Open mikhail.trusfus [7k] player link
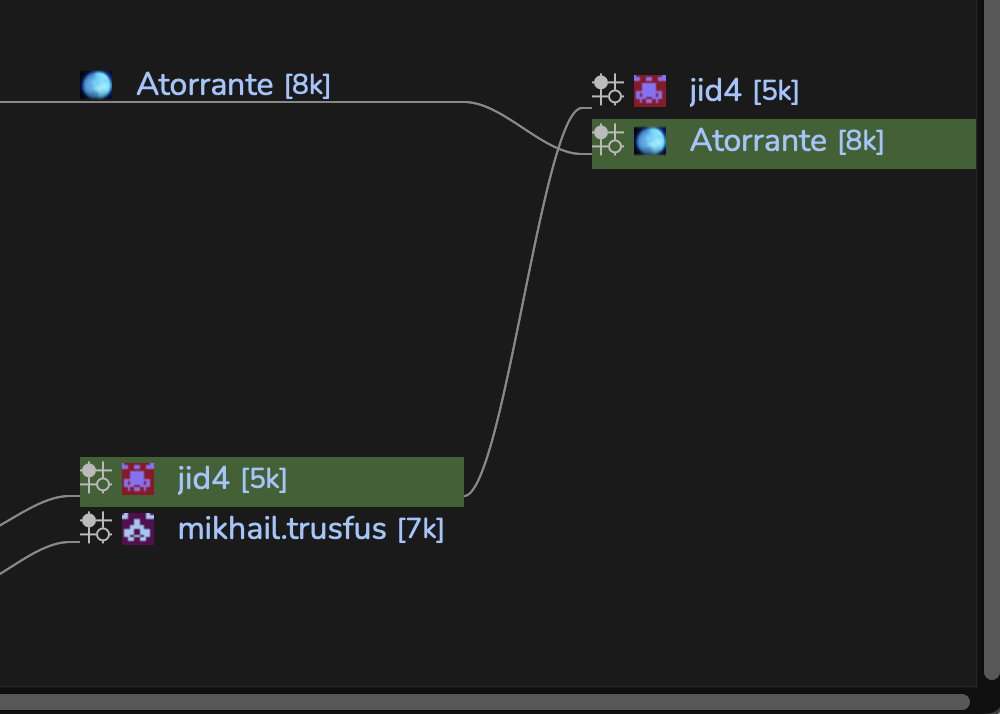This screenshot has width=1000, height=714. (x=311, y=528)
